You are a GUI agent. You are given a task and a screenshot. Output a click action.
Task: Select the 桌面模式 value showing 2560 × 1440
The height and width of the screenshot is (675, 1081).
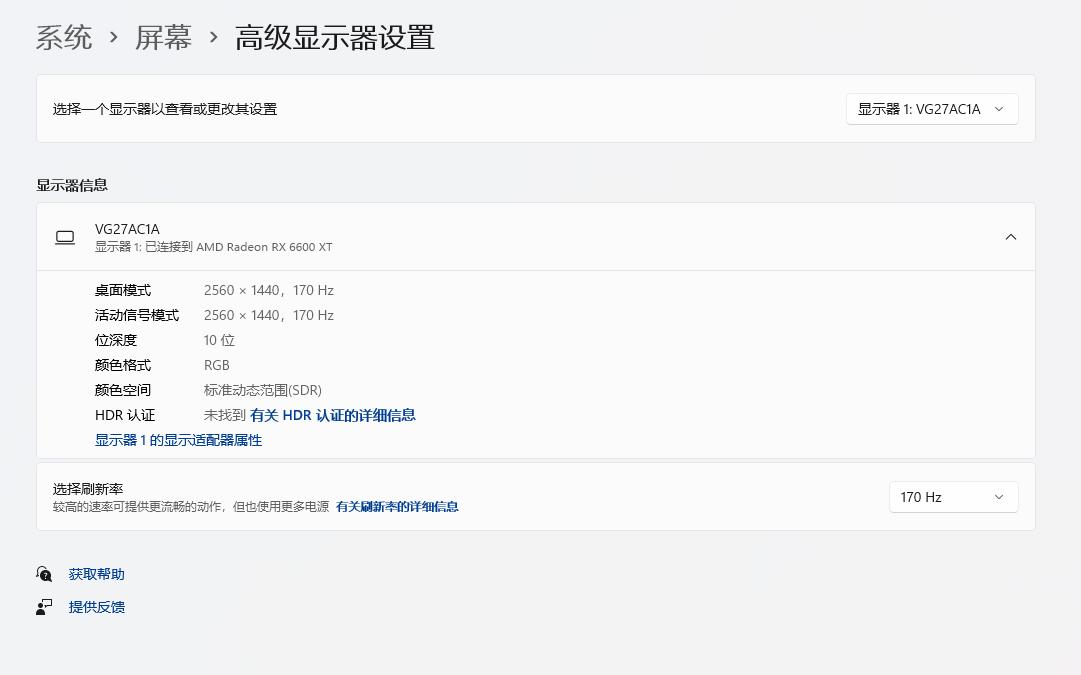click(268, 290)
